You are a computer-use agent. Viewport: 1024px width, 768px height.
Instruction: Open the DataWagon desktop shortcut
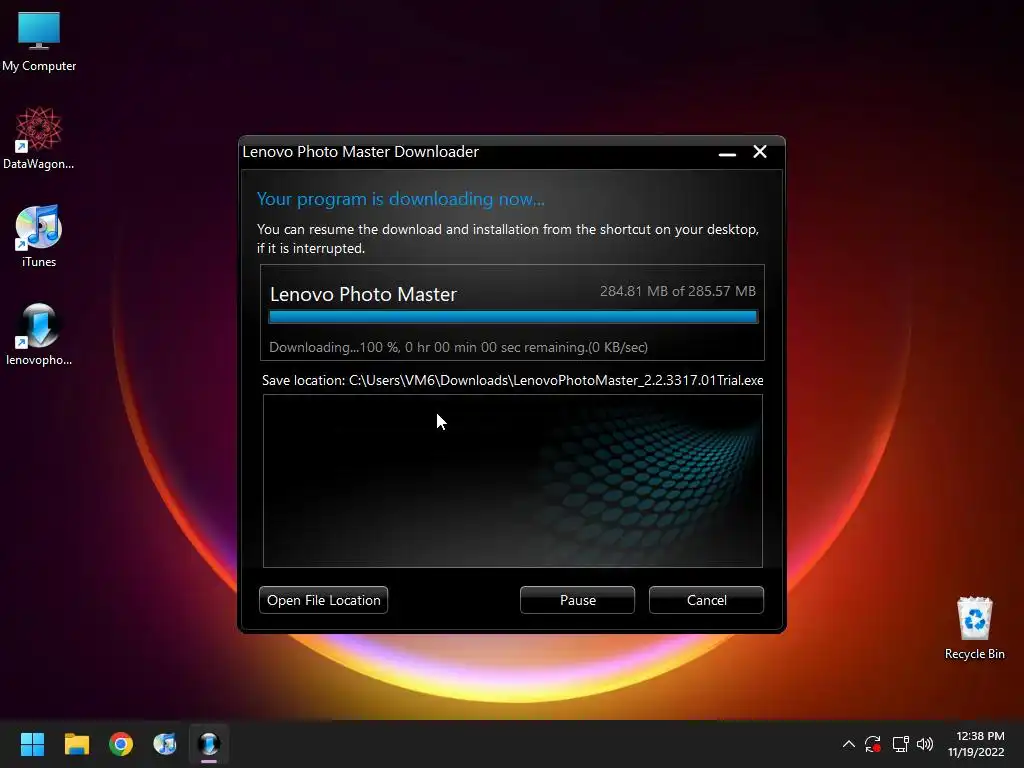(x=39, y=138)
